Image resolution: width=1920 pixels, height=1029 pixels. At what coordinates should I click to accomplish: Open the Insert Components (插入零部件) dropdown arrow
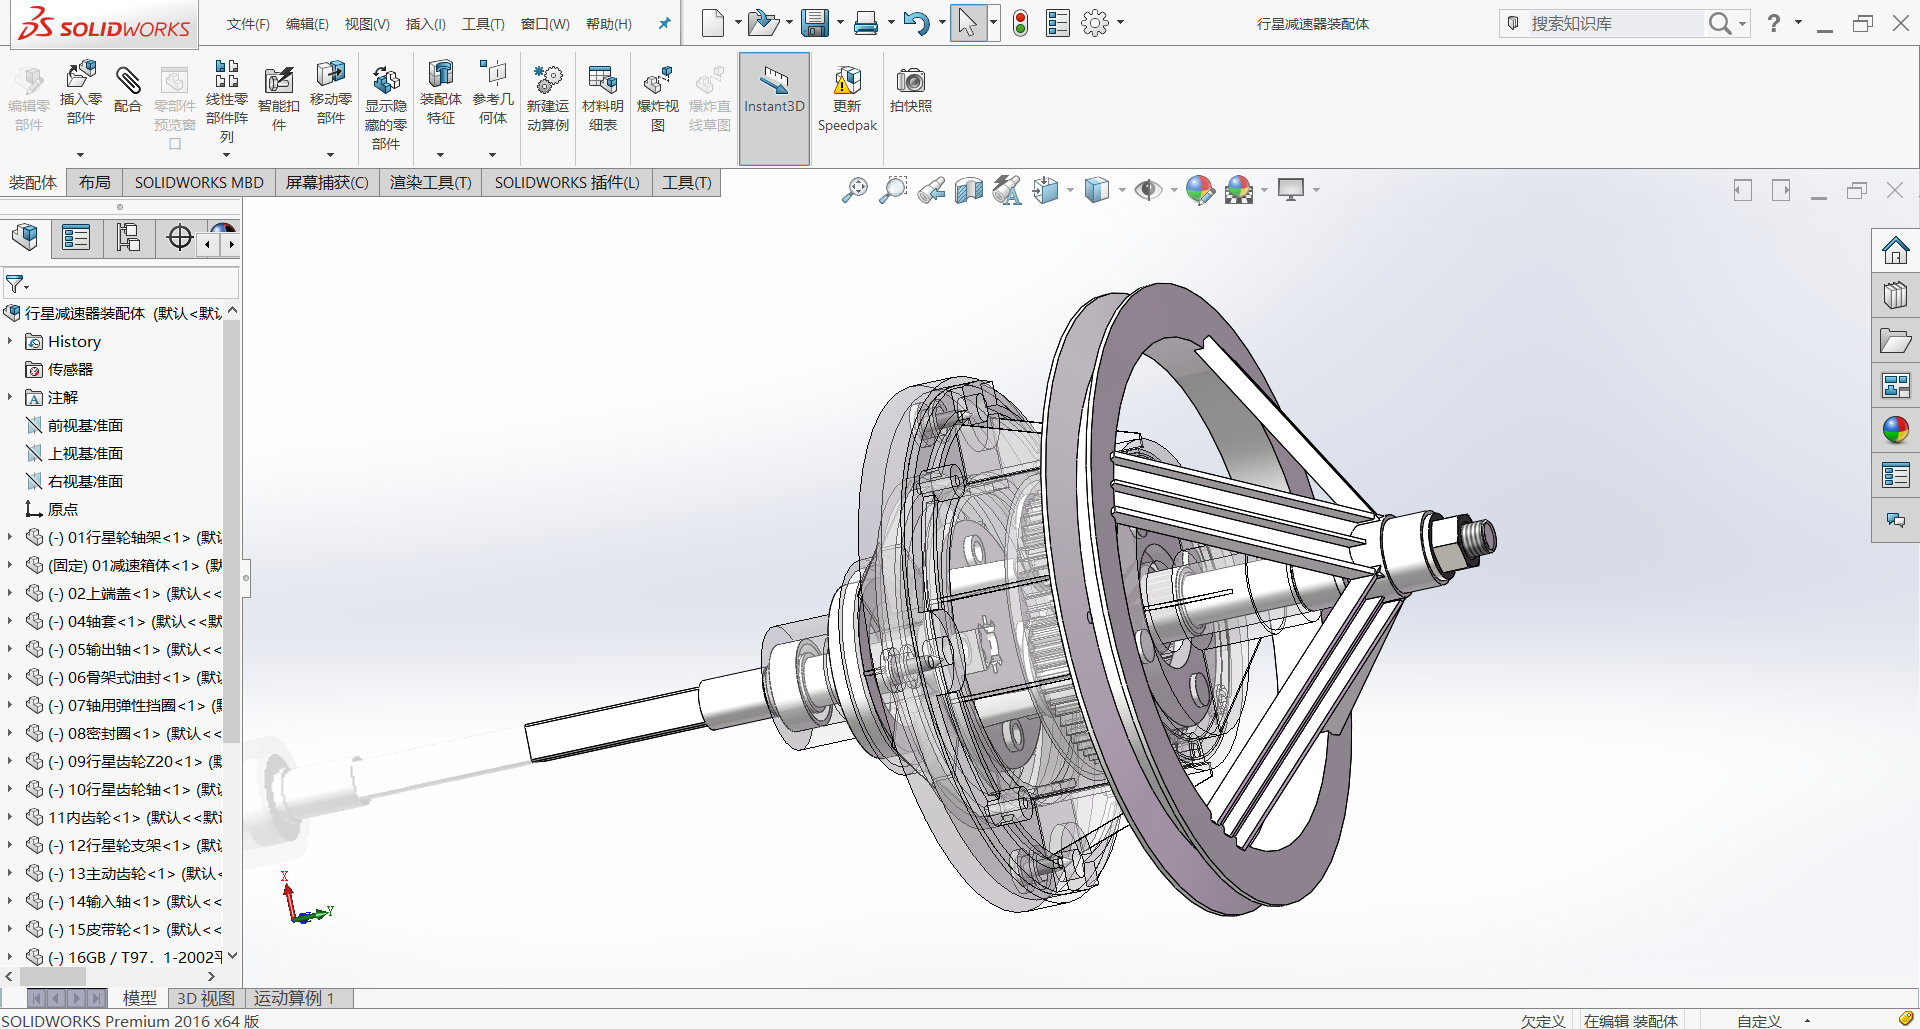point(81,155)
